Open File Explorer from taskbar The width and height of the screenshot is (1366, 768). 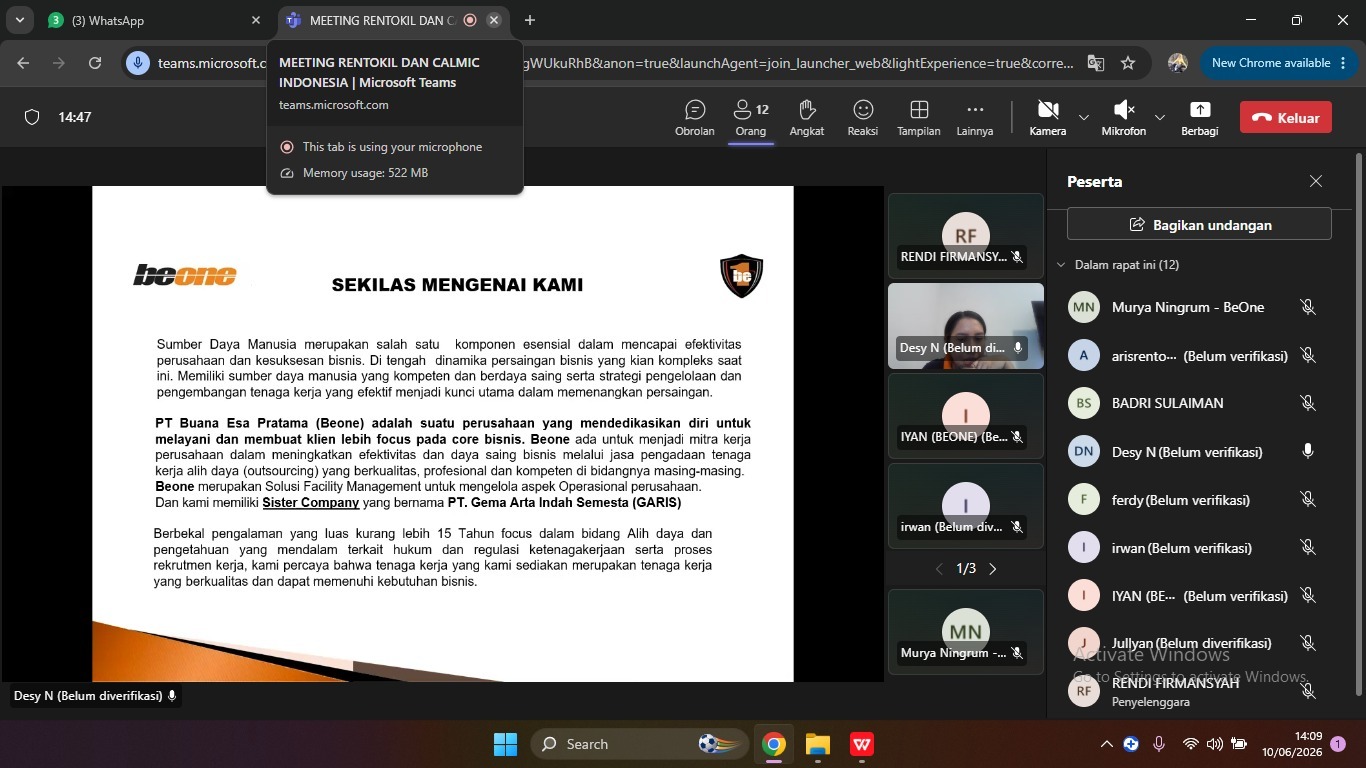click(818, 744)
